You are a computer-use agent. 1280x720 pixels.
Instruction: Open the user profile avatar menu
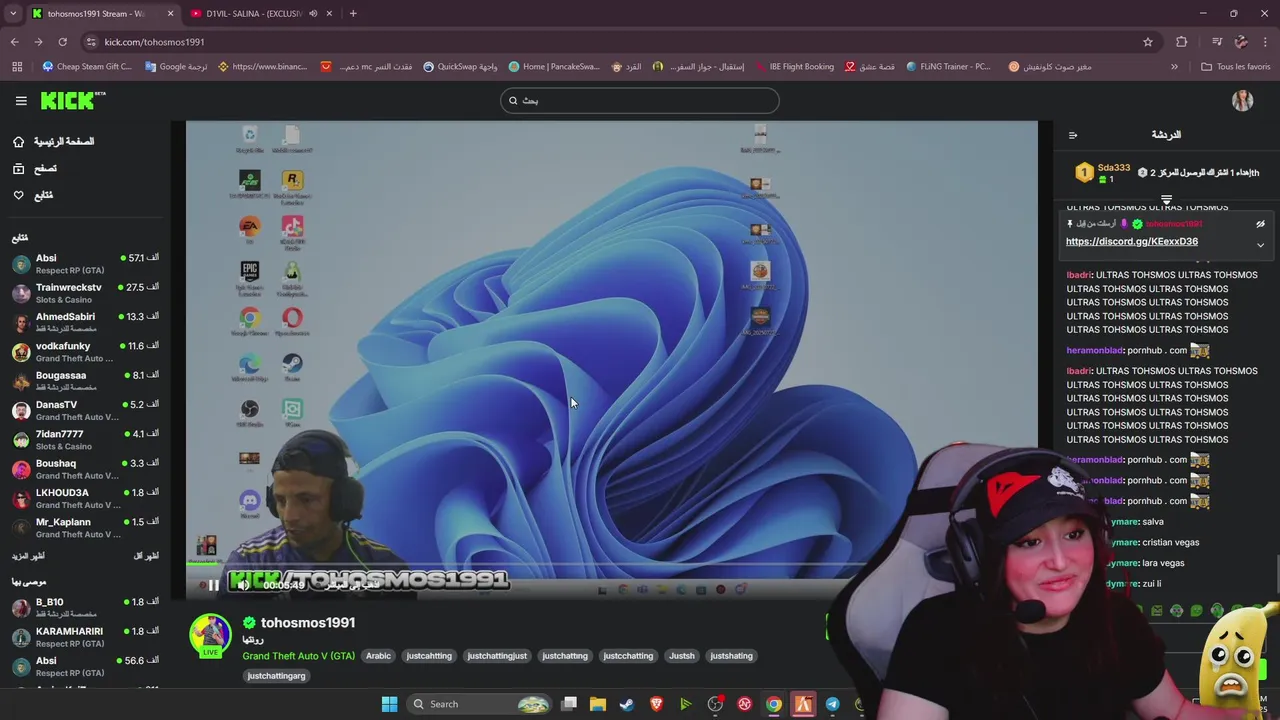1242,100
